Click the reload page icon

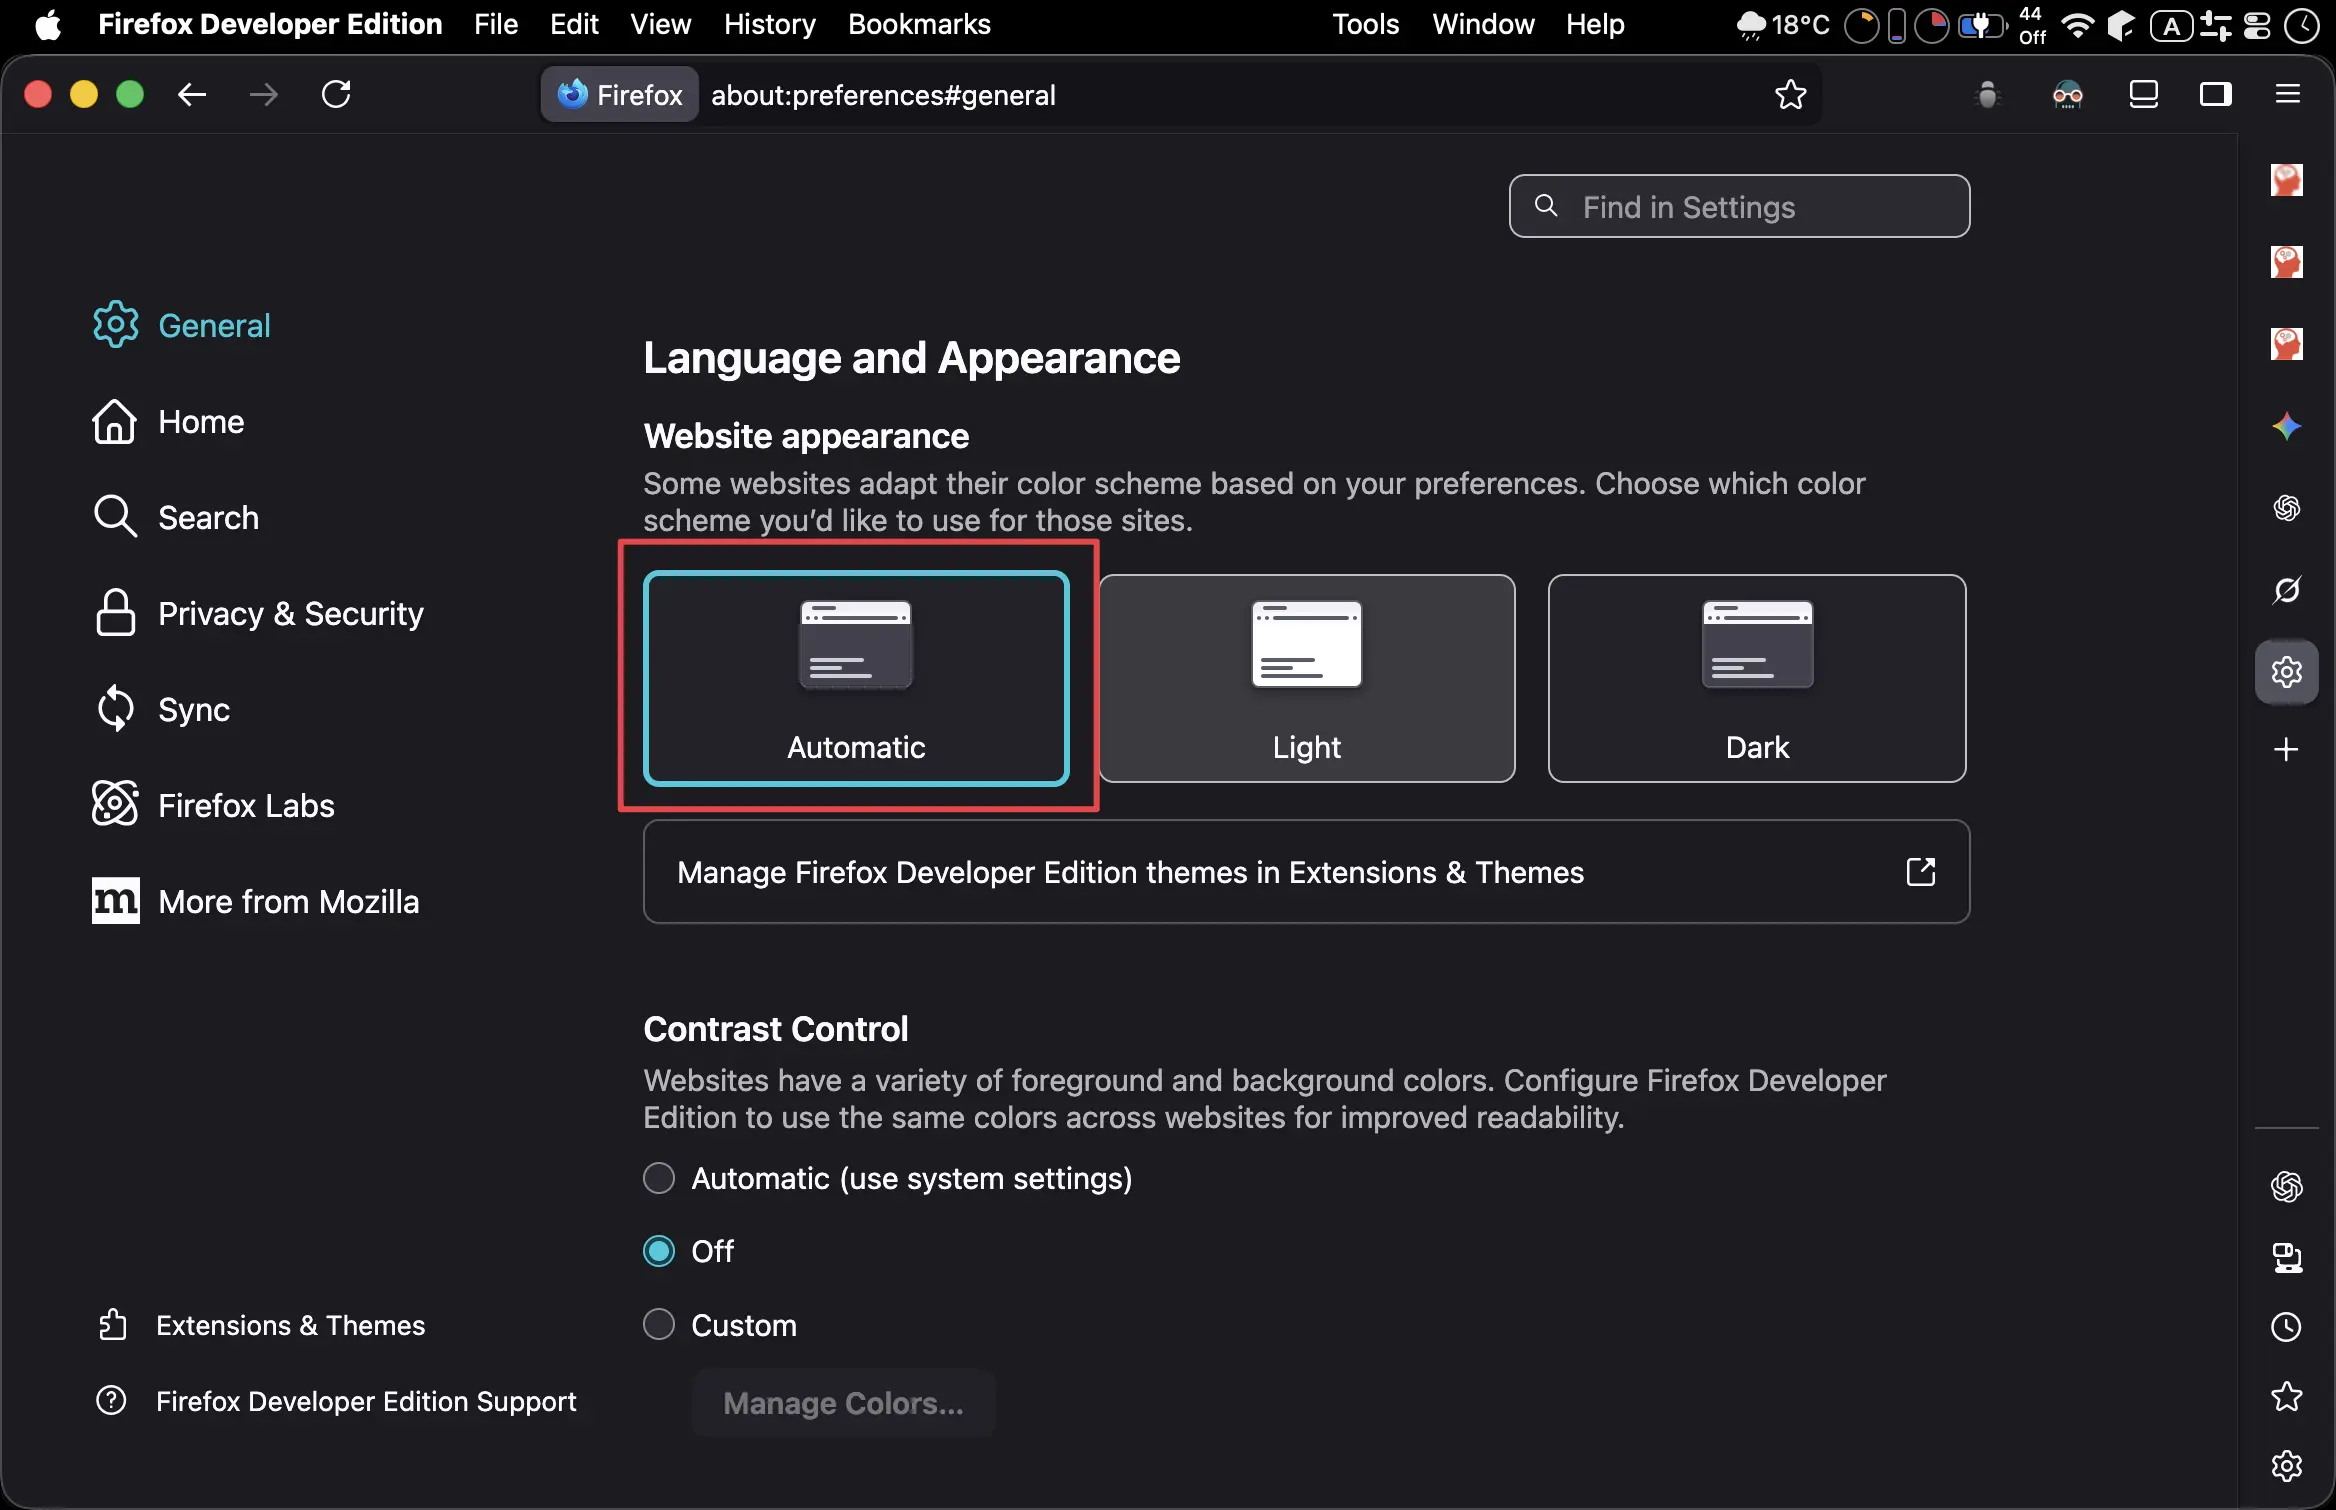pyautogui.click(x=336, y=95)
